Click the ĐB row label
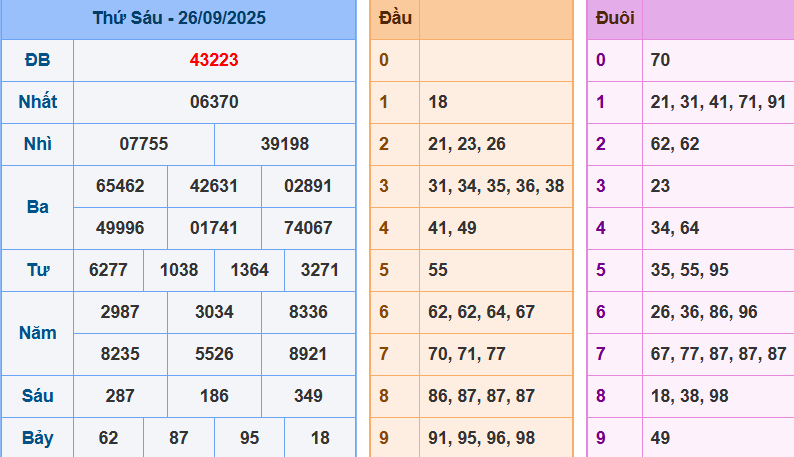Image resolution: width=794 pixels, height=457 pixels. pyautogui.click(x=37, y=60)
